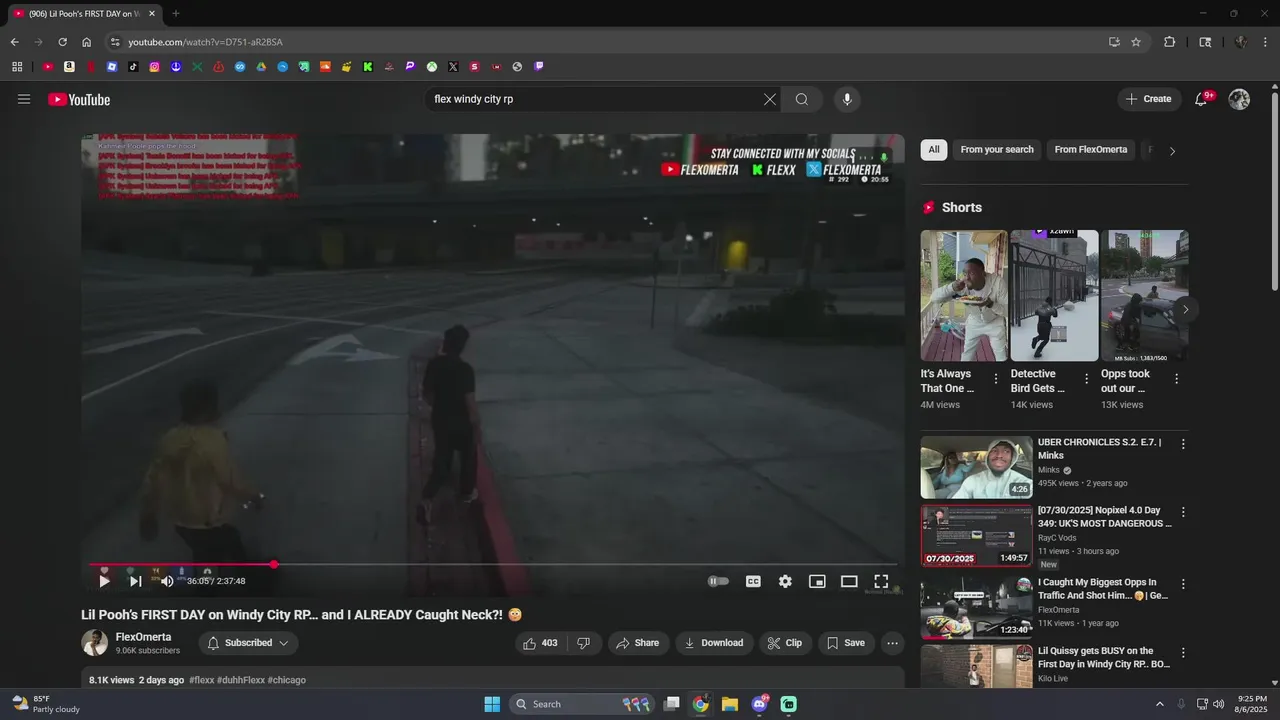1280x720 pixels.
Task: Share the video
Action: click(x=637, y=643)
